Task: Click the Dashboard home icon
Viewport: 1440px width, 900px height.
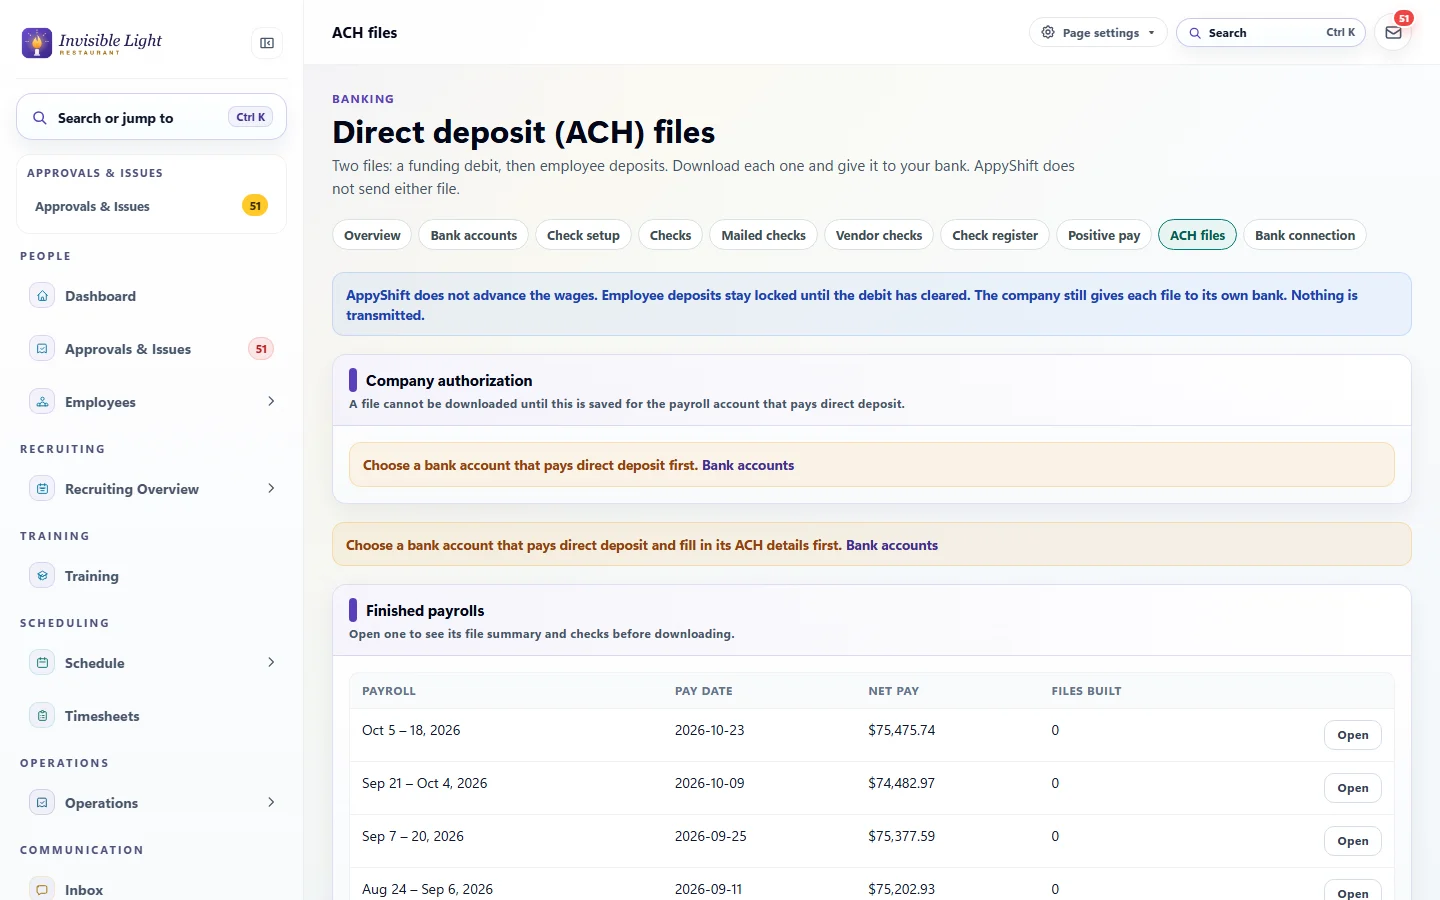Action: (x=42, y=296)
